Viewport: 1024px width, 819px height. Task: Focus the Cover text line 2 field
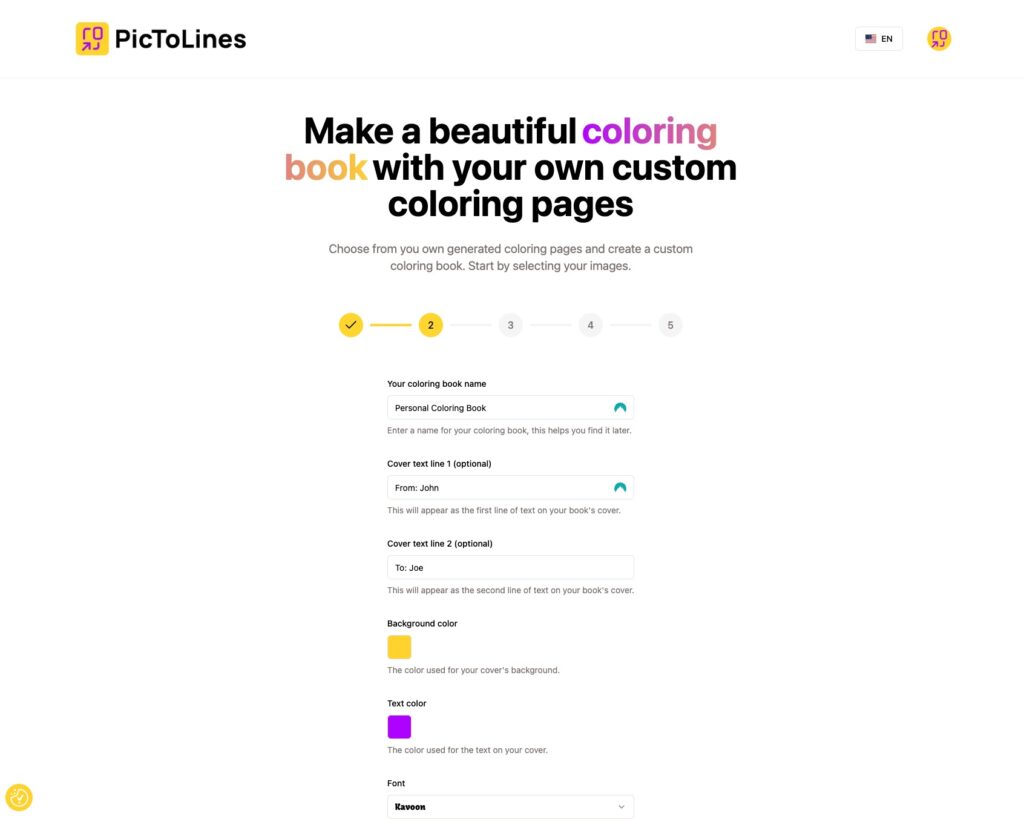[510, 567]
